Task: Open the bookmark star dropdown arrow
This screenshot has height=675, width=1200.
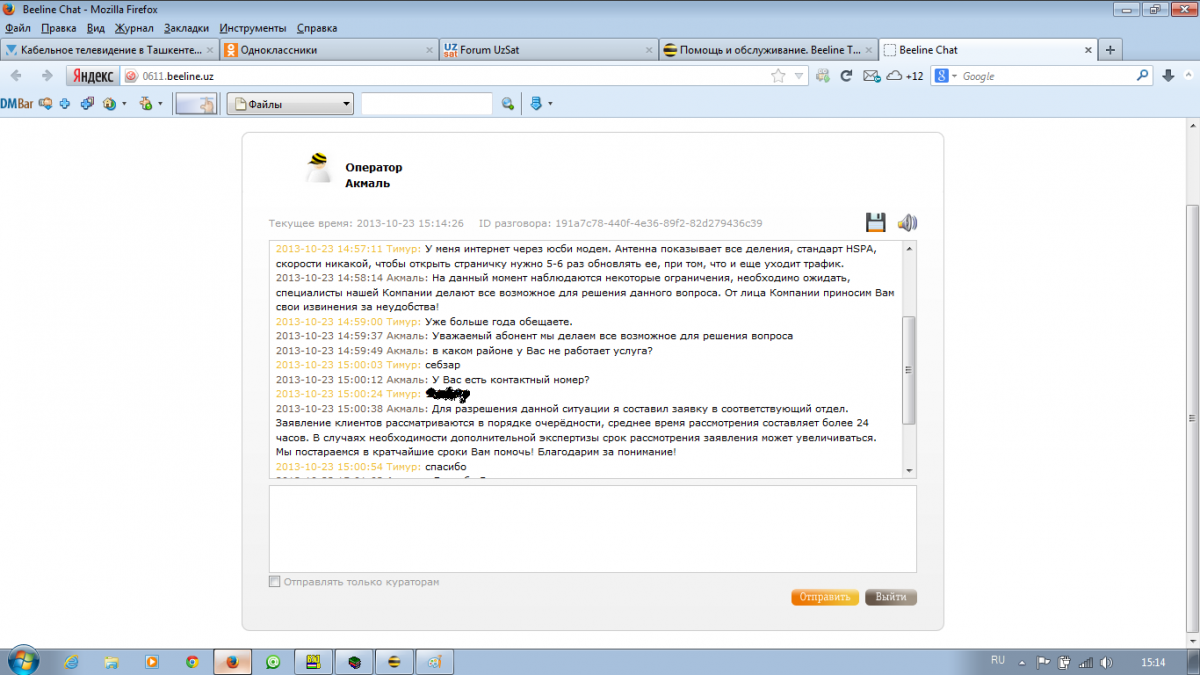Action: pos(799,76)
